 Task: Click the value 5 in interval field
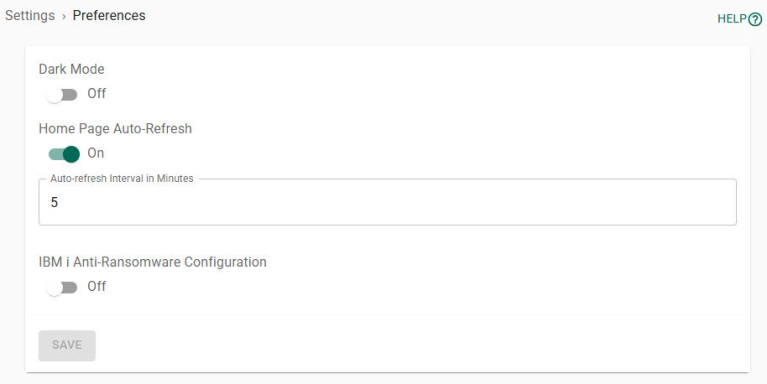pyautogui.click(x=54, y=202)
